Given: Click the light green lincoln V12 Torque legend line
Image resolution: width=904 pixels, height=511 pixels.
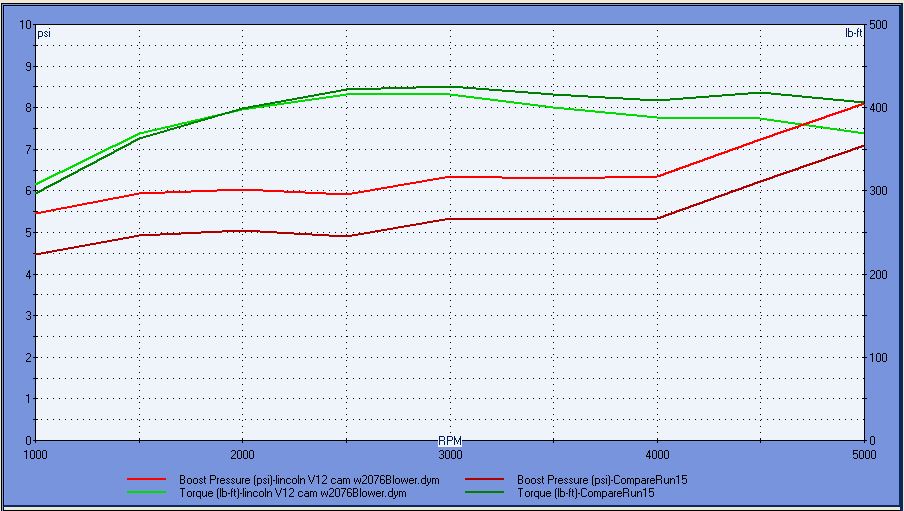Looking at the screenshot, I should pyautogui.click(x=145, y=493).
